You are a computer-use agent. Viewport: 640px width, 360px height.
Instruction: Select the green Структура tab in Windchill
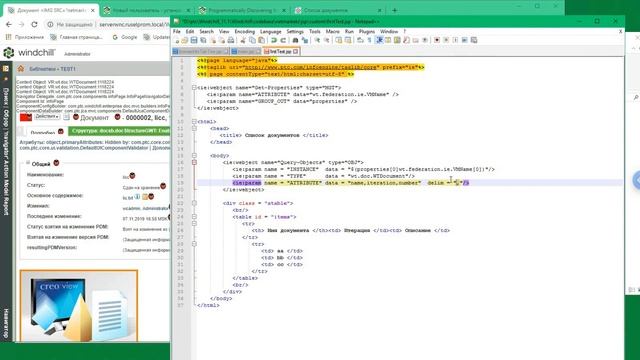click(x=119, y=131)
